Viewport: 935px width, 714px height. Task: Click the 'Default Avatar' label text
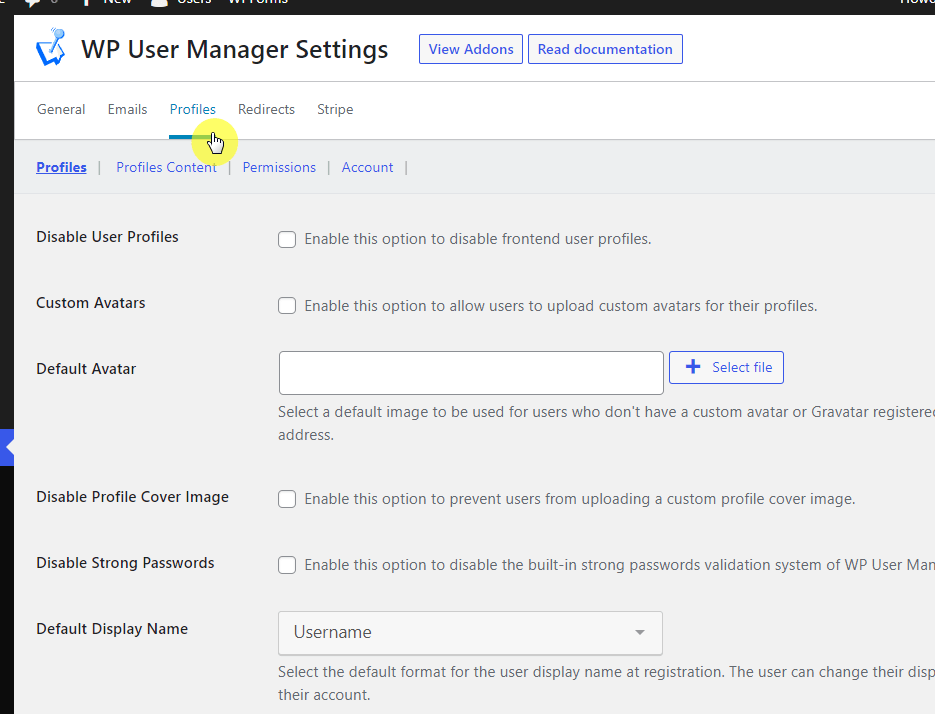(86, 369)
